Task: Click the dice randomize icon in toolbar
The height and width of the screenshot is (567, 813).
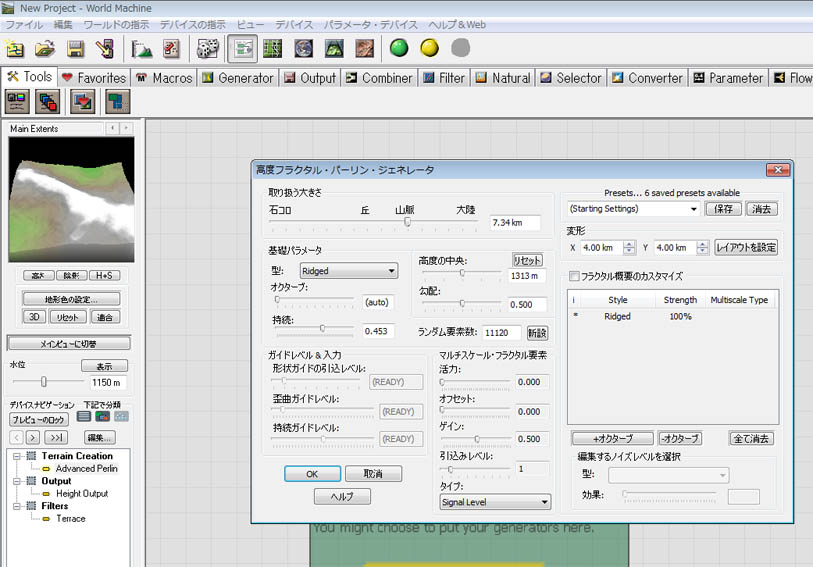Action: coord(208,48)
